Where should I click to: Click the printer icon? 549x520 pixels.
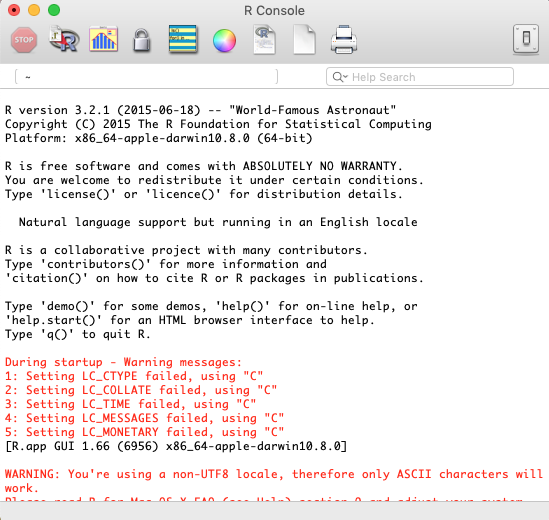[344, 40]
